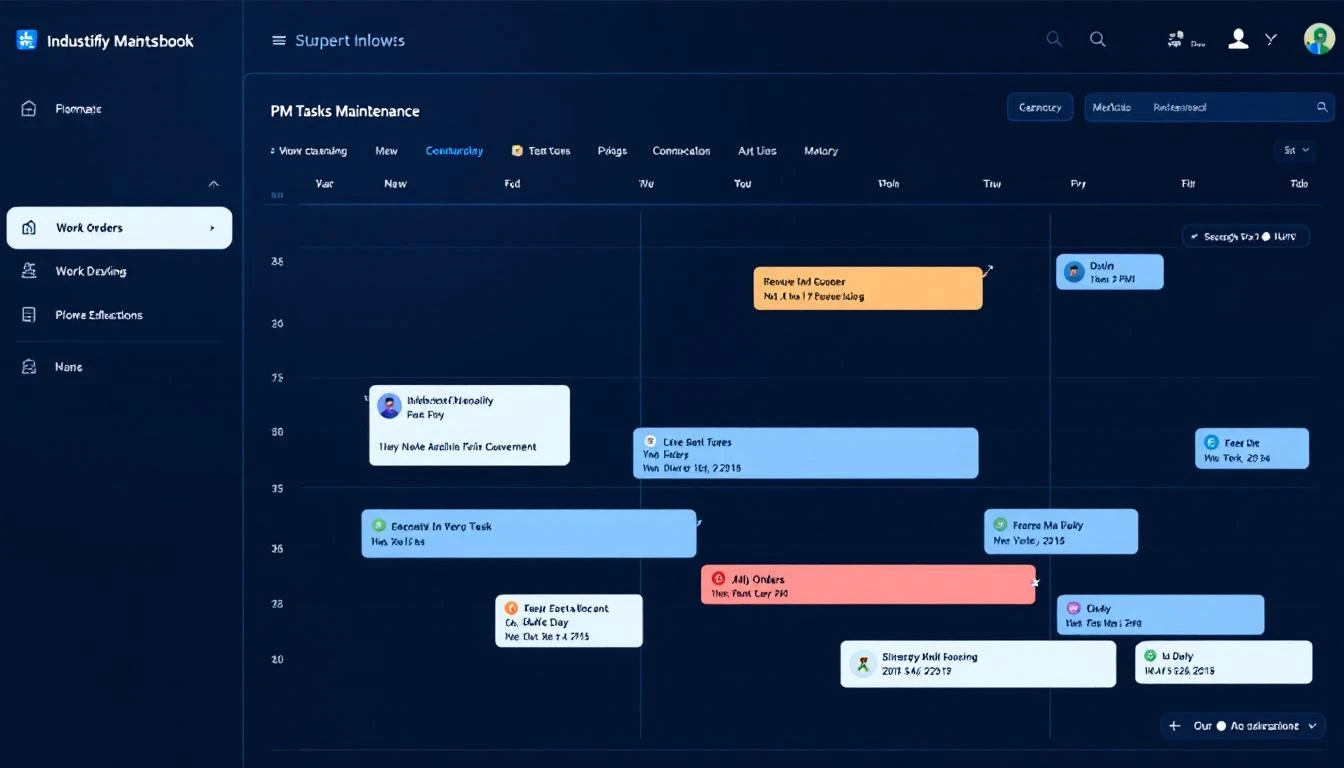The image size is (1344, 768).
Task: Click the Cancley button in the header
Action: (1040, 107)
